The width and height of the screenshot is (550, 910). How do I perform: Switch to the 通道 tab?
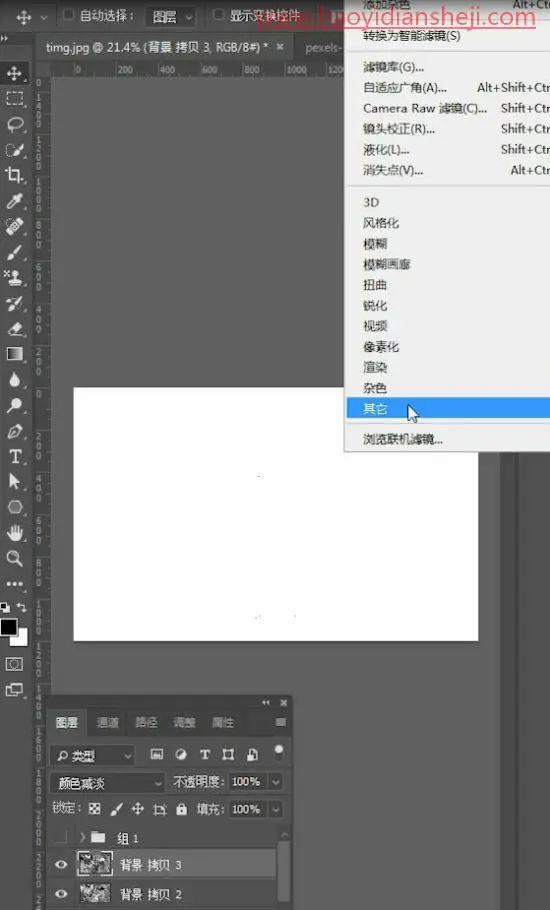pyautogui.click(x=107, y=723)
